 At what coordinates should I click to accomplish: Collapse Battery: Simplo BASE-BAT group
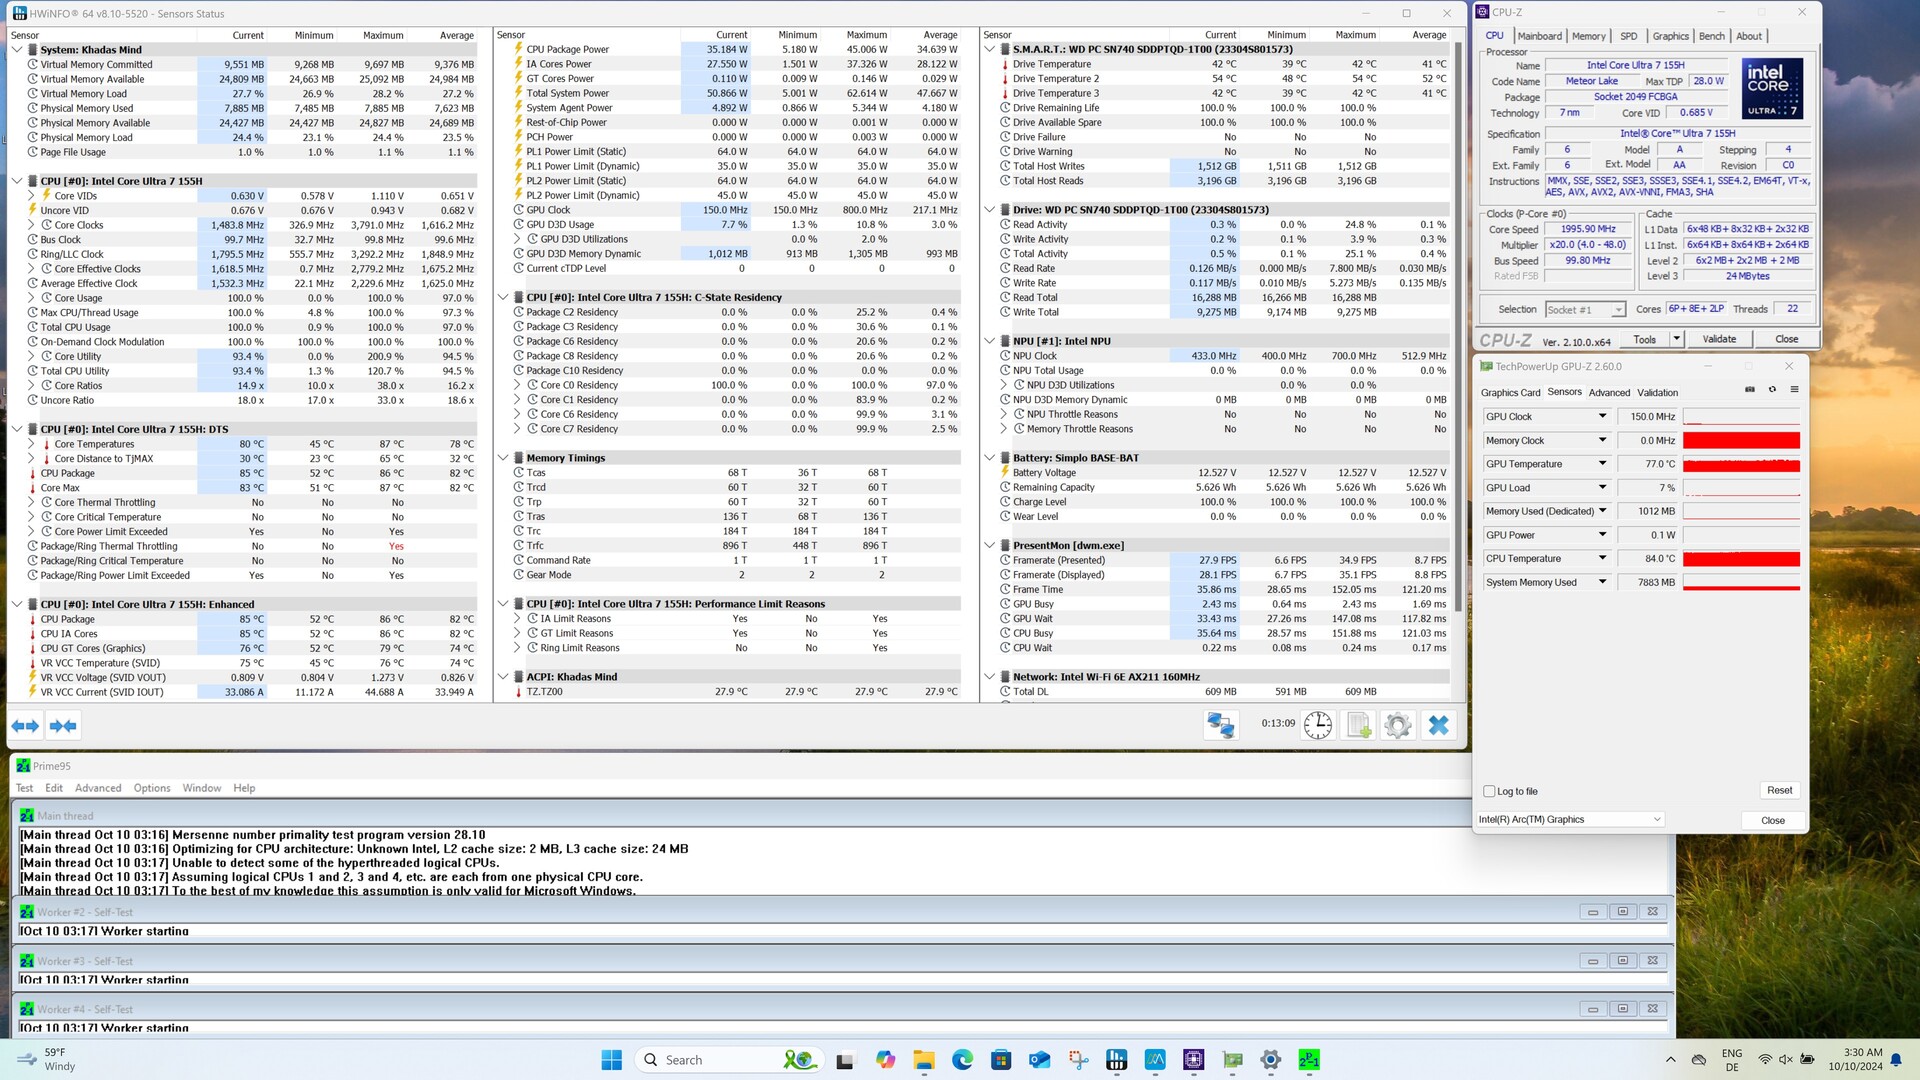(x=989, y=458)
